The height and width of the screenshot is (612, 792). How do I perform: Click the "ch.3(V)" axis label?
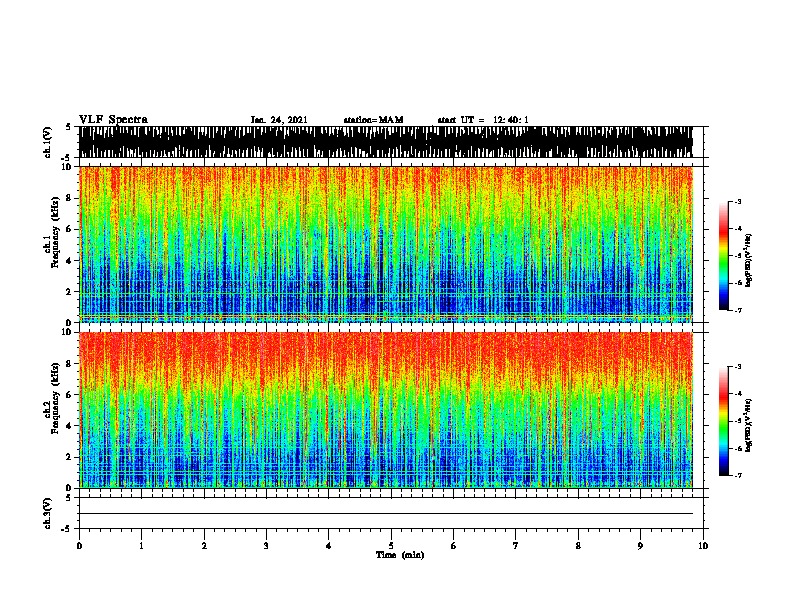point(48,513)
